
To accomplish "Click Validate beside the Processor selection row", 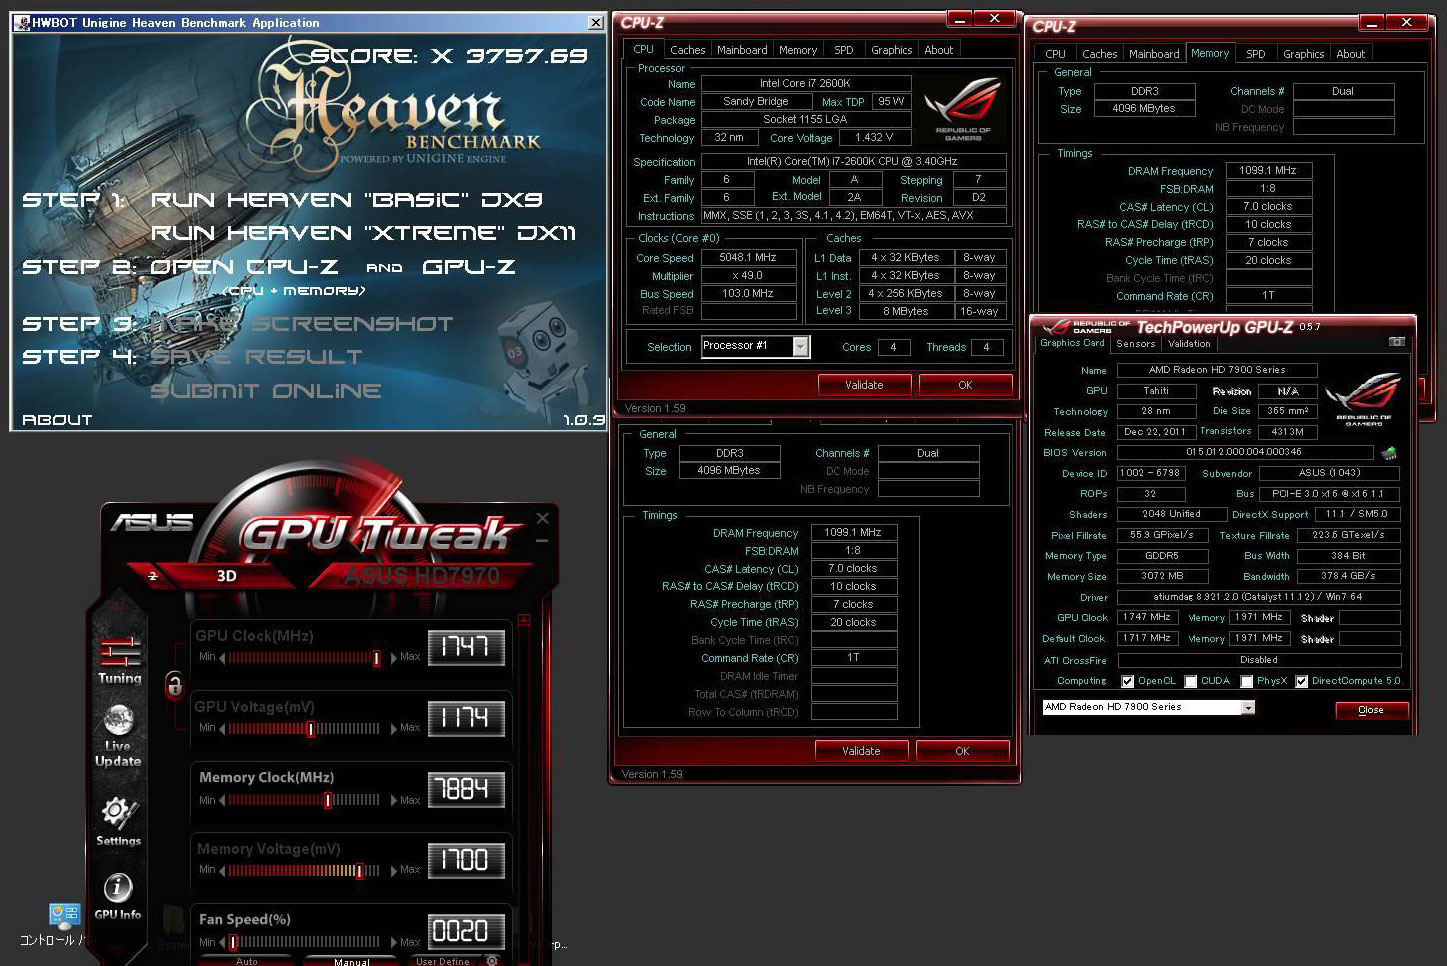I will [x=864, y=385].
